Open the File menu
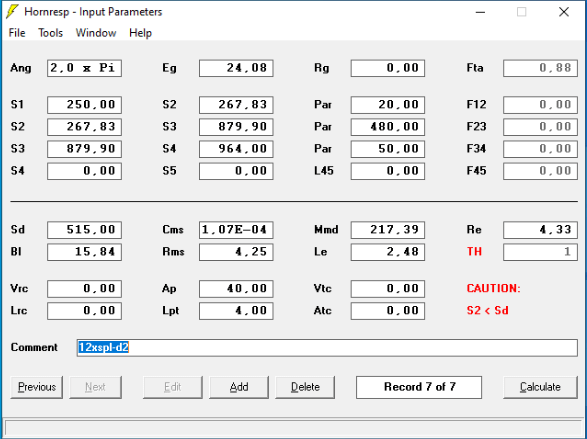 pos(17,33)
